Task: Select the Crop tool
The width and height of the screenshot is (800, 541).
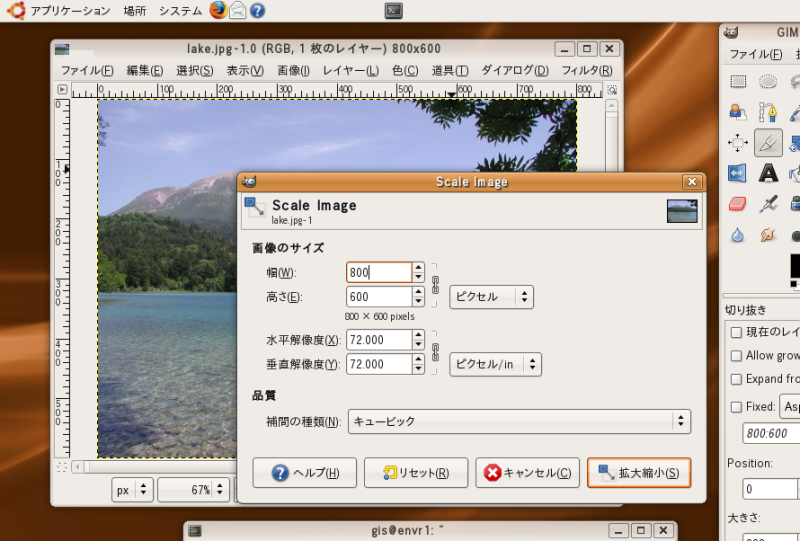Action: 768,143
